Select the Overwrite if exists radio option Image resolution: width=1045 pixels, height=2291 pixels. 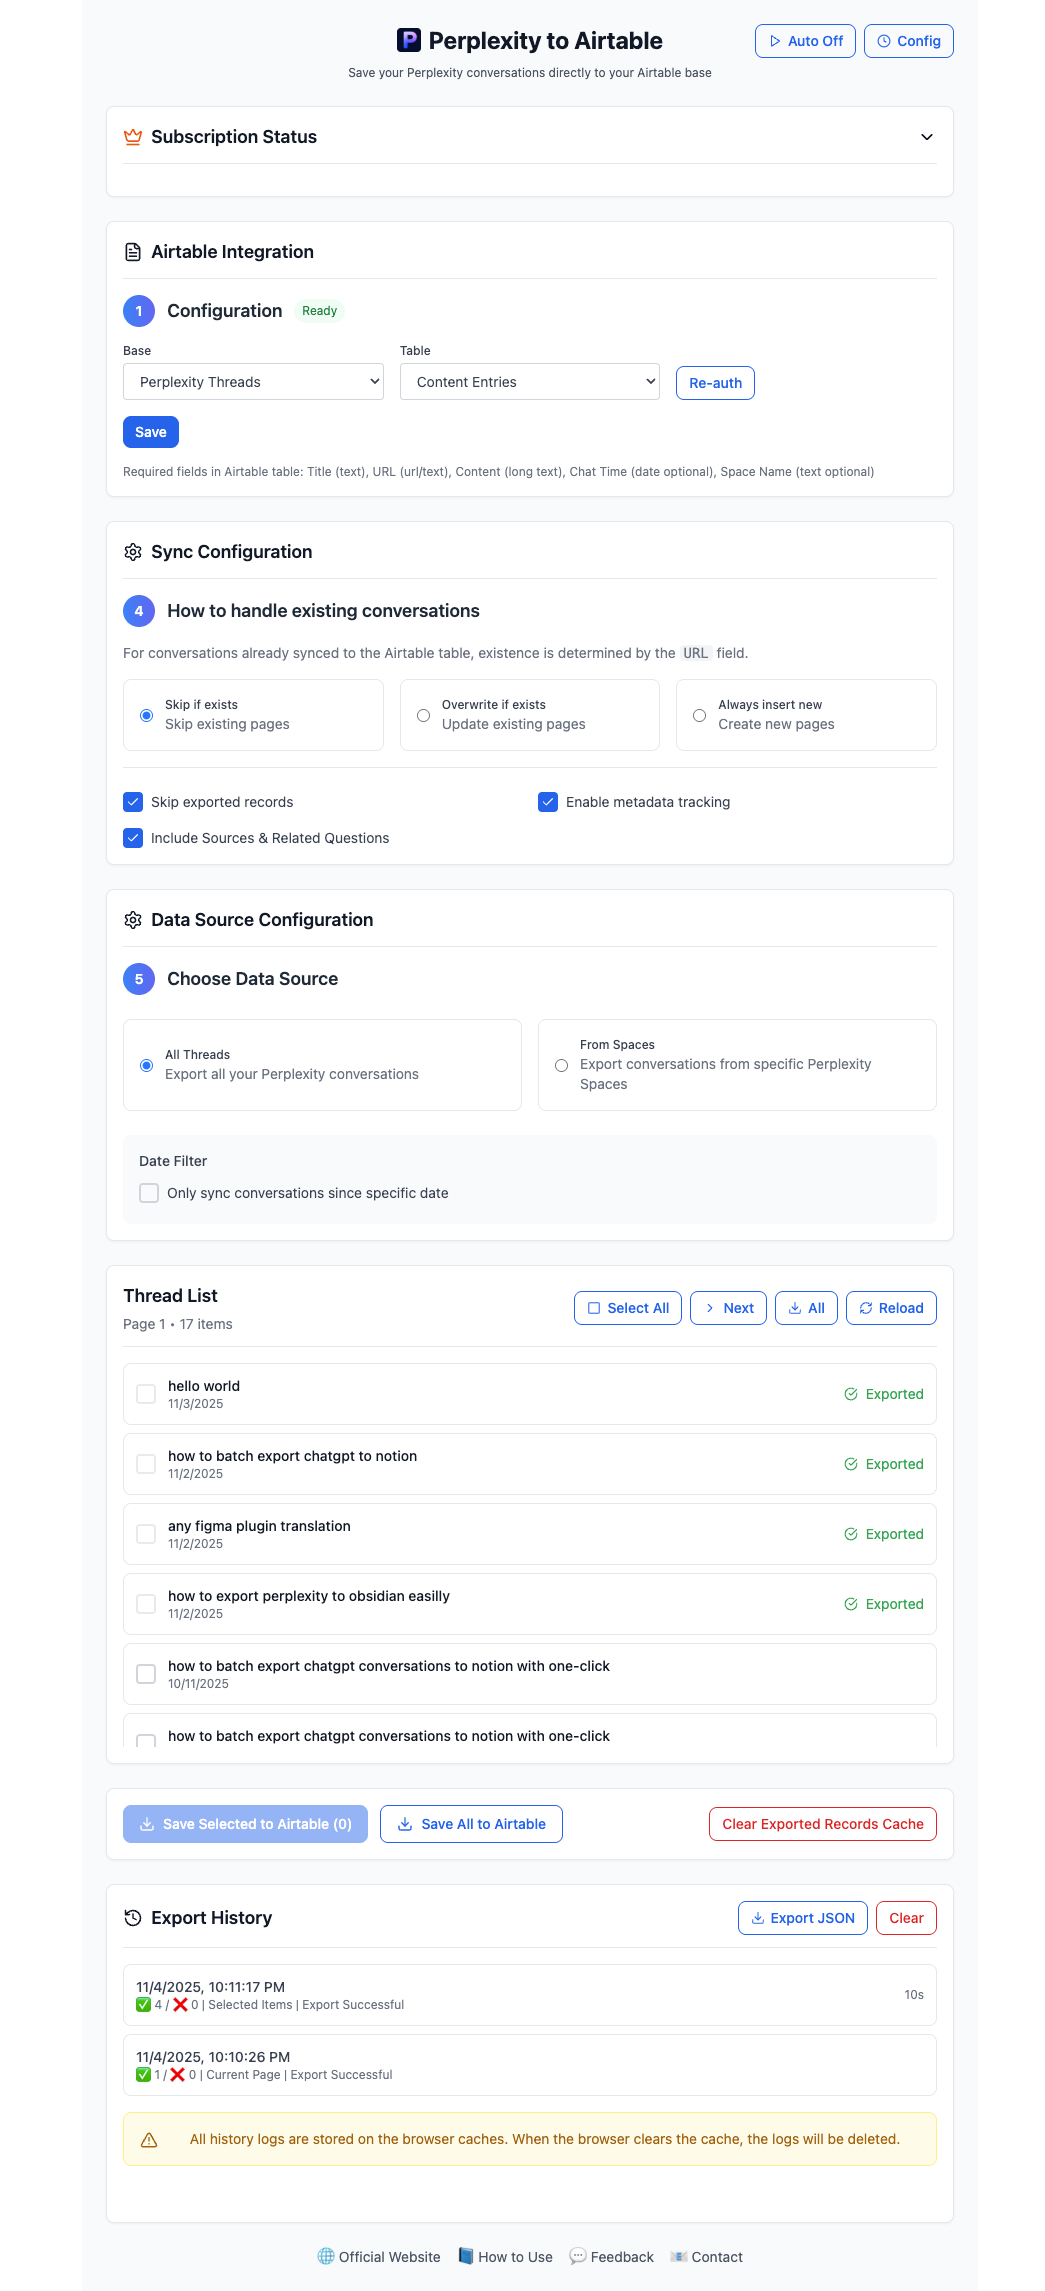click(423, 715)
